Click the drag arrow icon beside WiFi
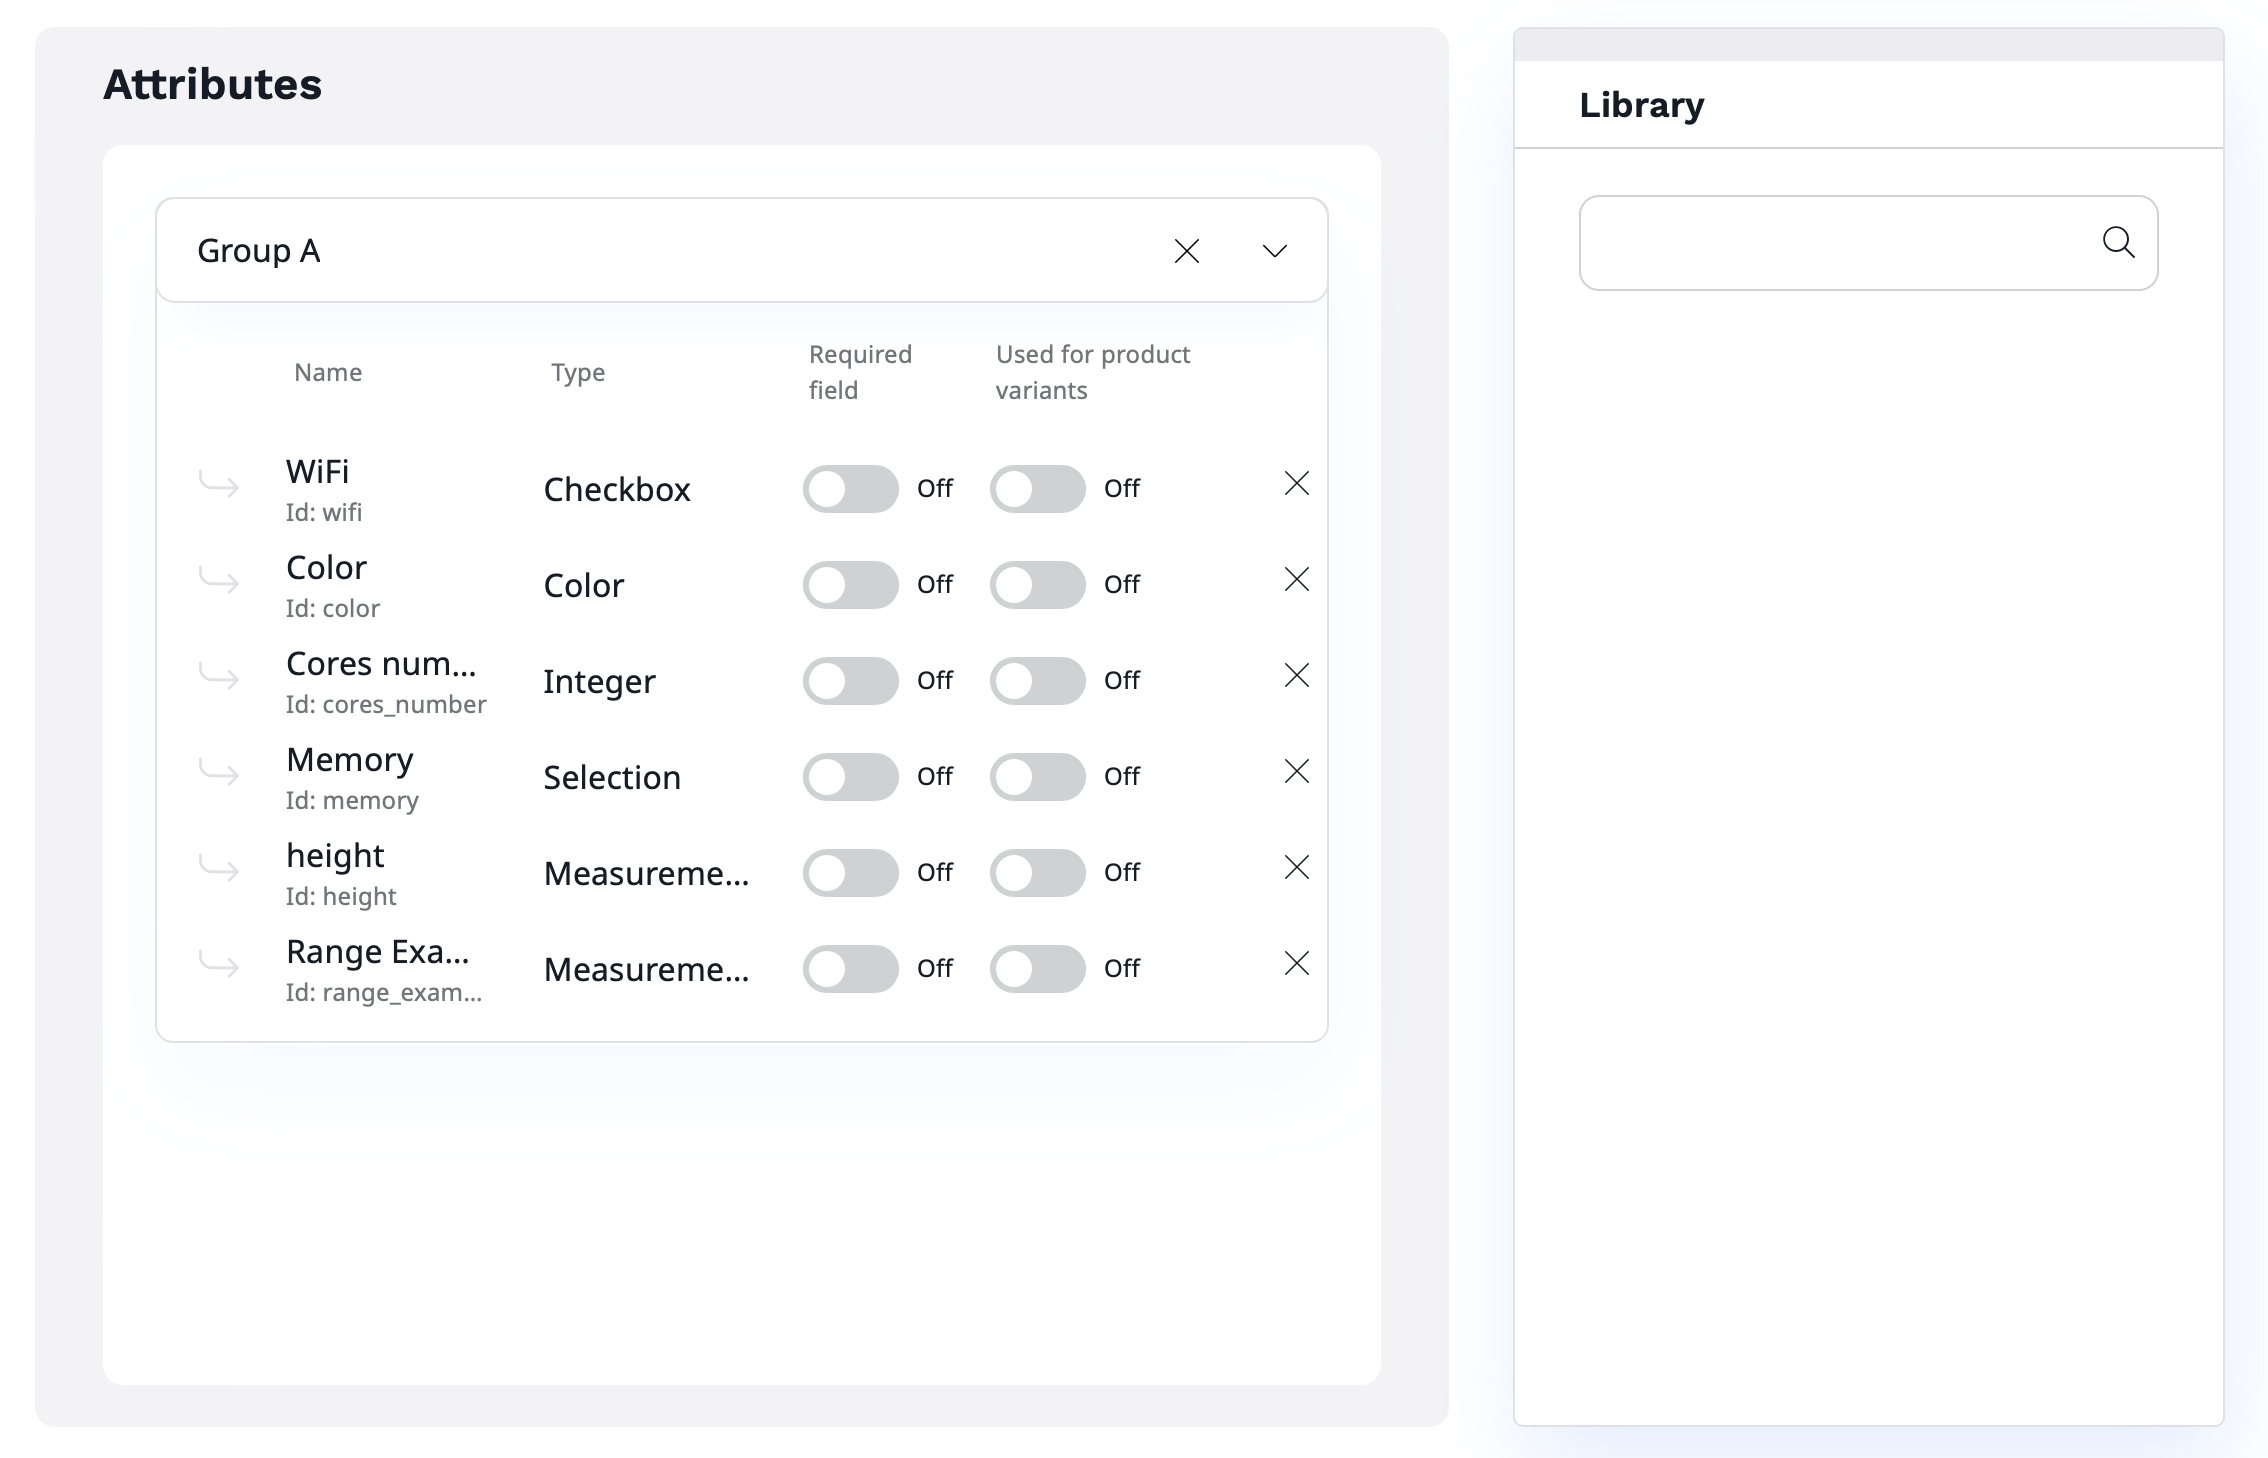The height and width of the screenshot is (1458, 2268). click(219, 486)
